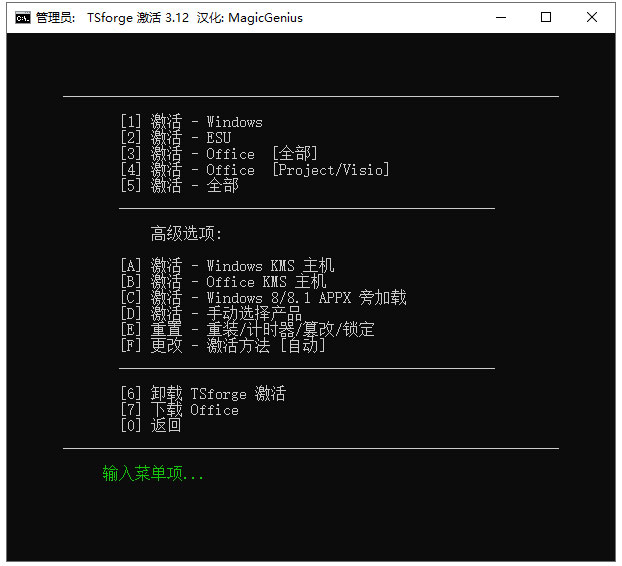Image resolution: width=622 pixels, height=566 pixels.
Task: Select line '[F] 更改 - 激活方法 [自动]'
Action: pos(223,346)
